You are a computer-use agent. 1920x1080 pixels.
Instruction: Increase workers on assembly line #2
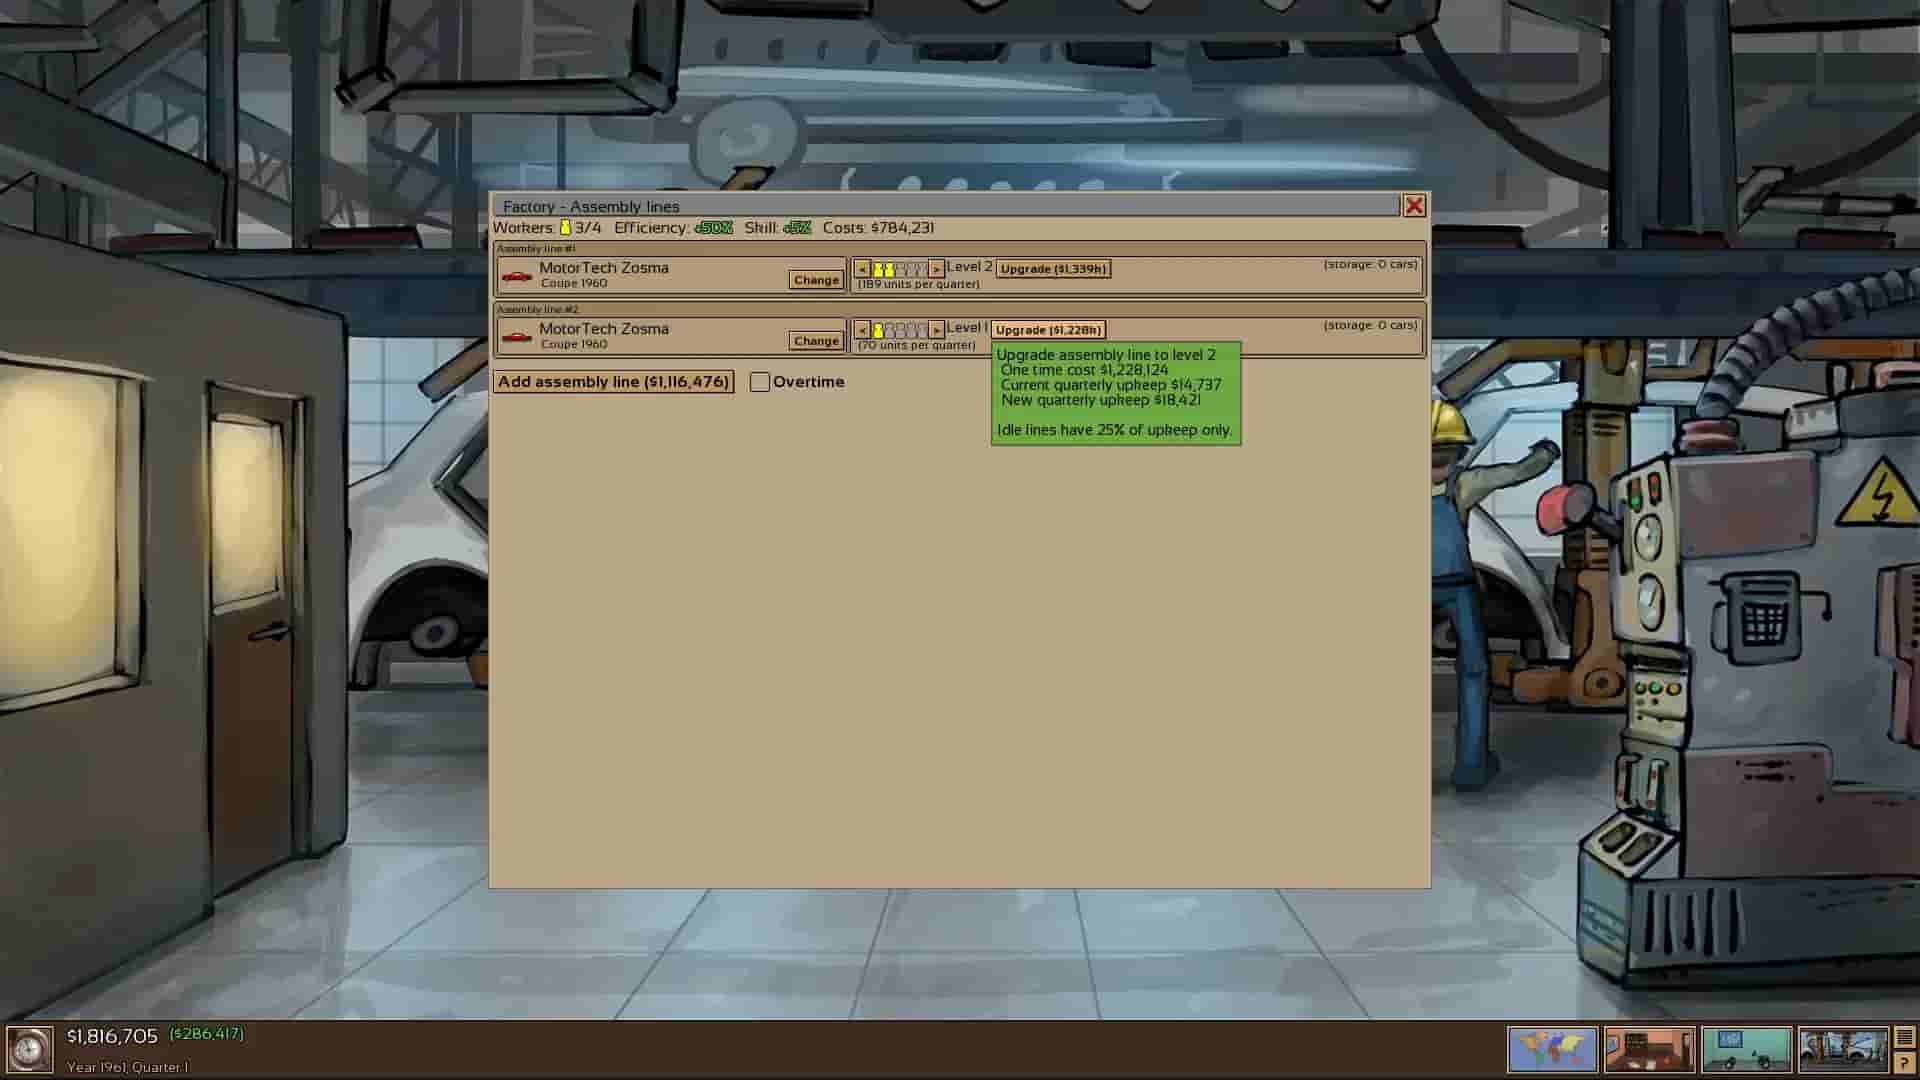(x=936, y=330)
